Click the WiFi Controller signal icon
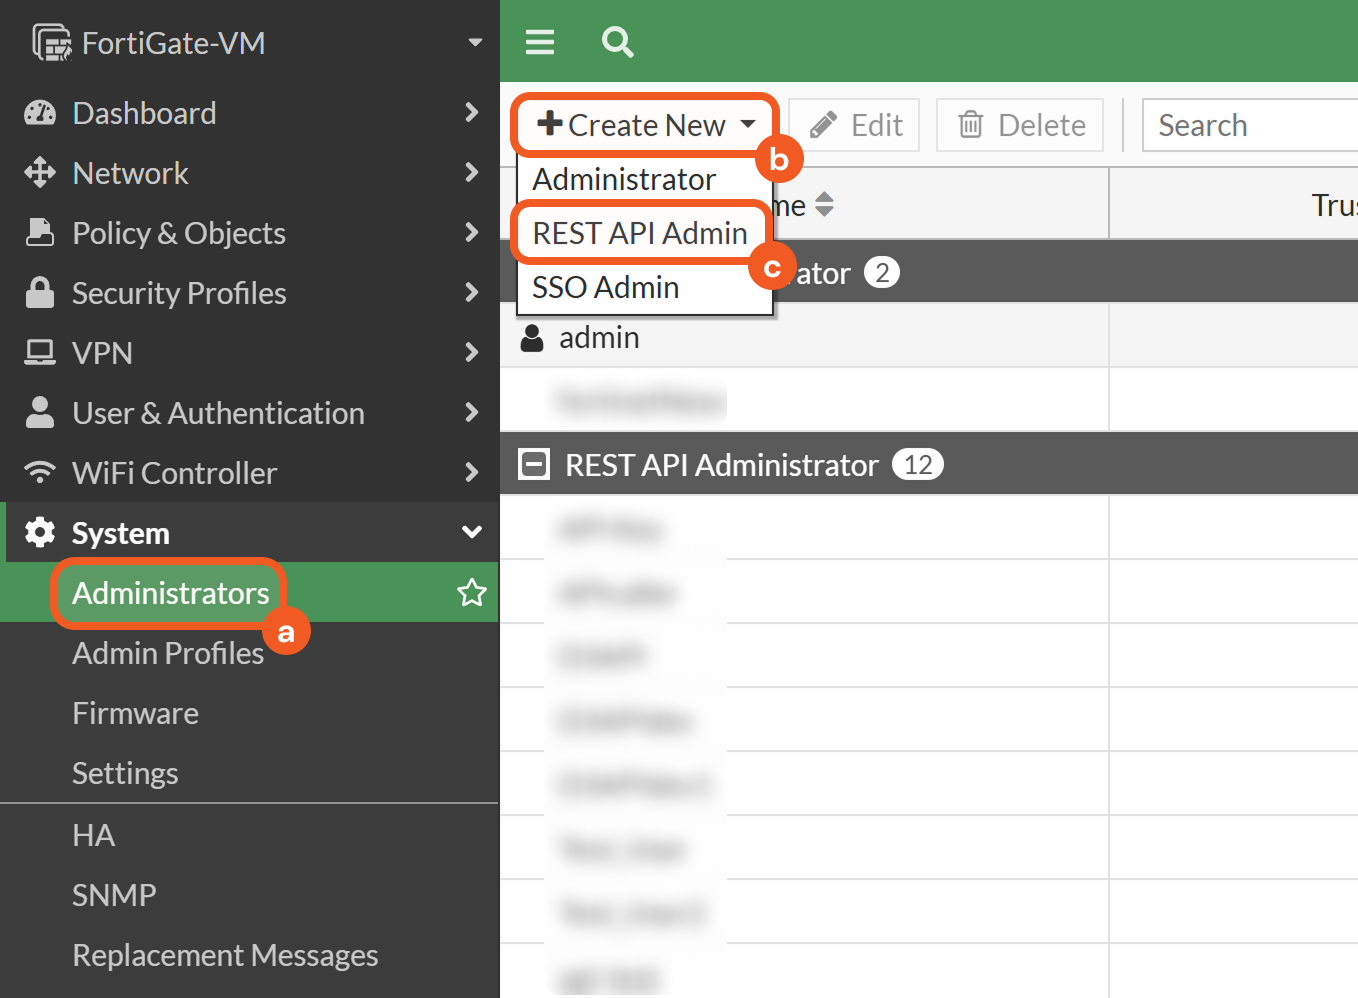 pyautogui.click(x=40, y=472)
